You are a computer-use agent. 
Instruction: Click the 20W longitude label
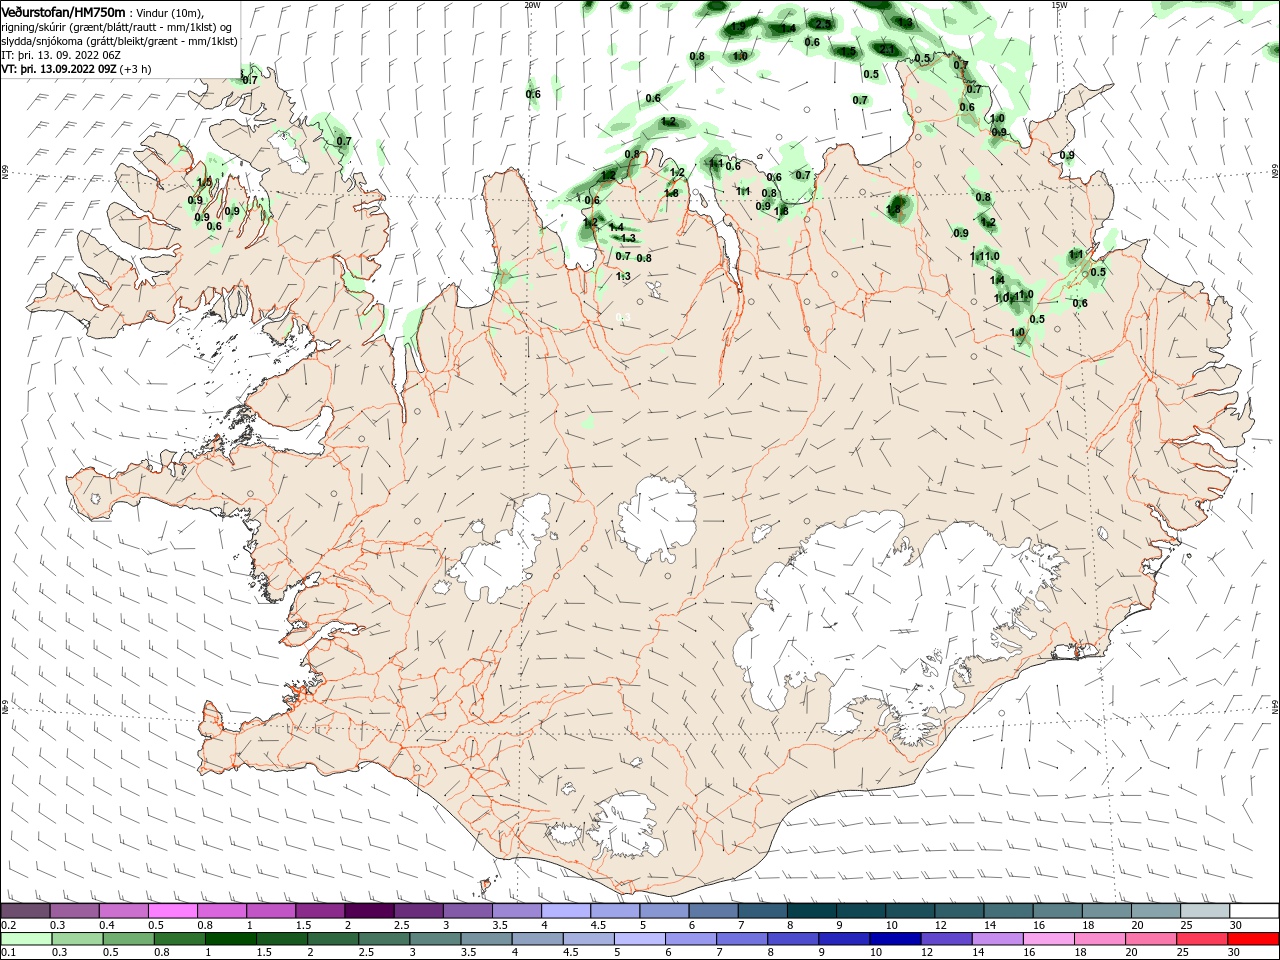532,4
